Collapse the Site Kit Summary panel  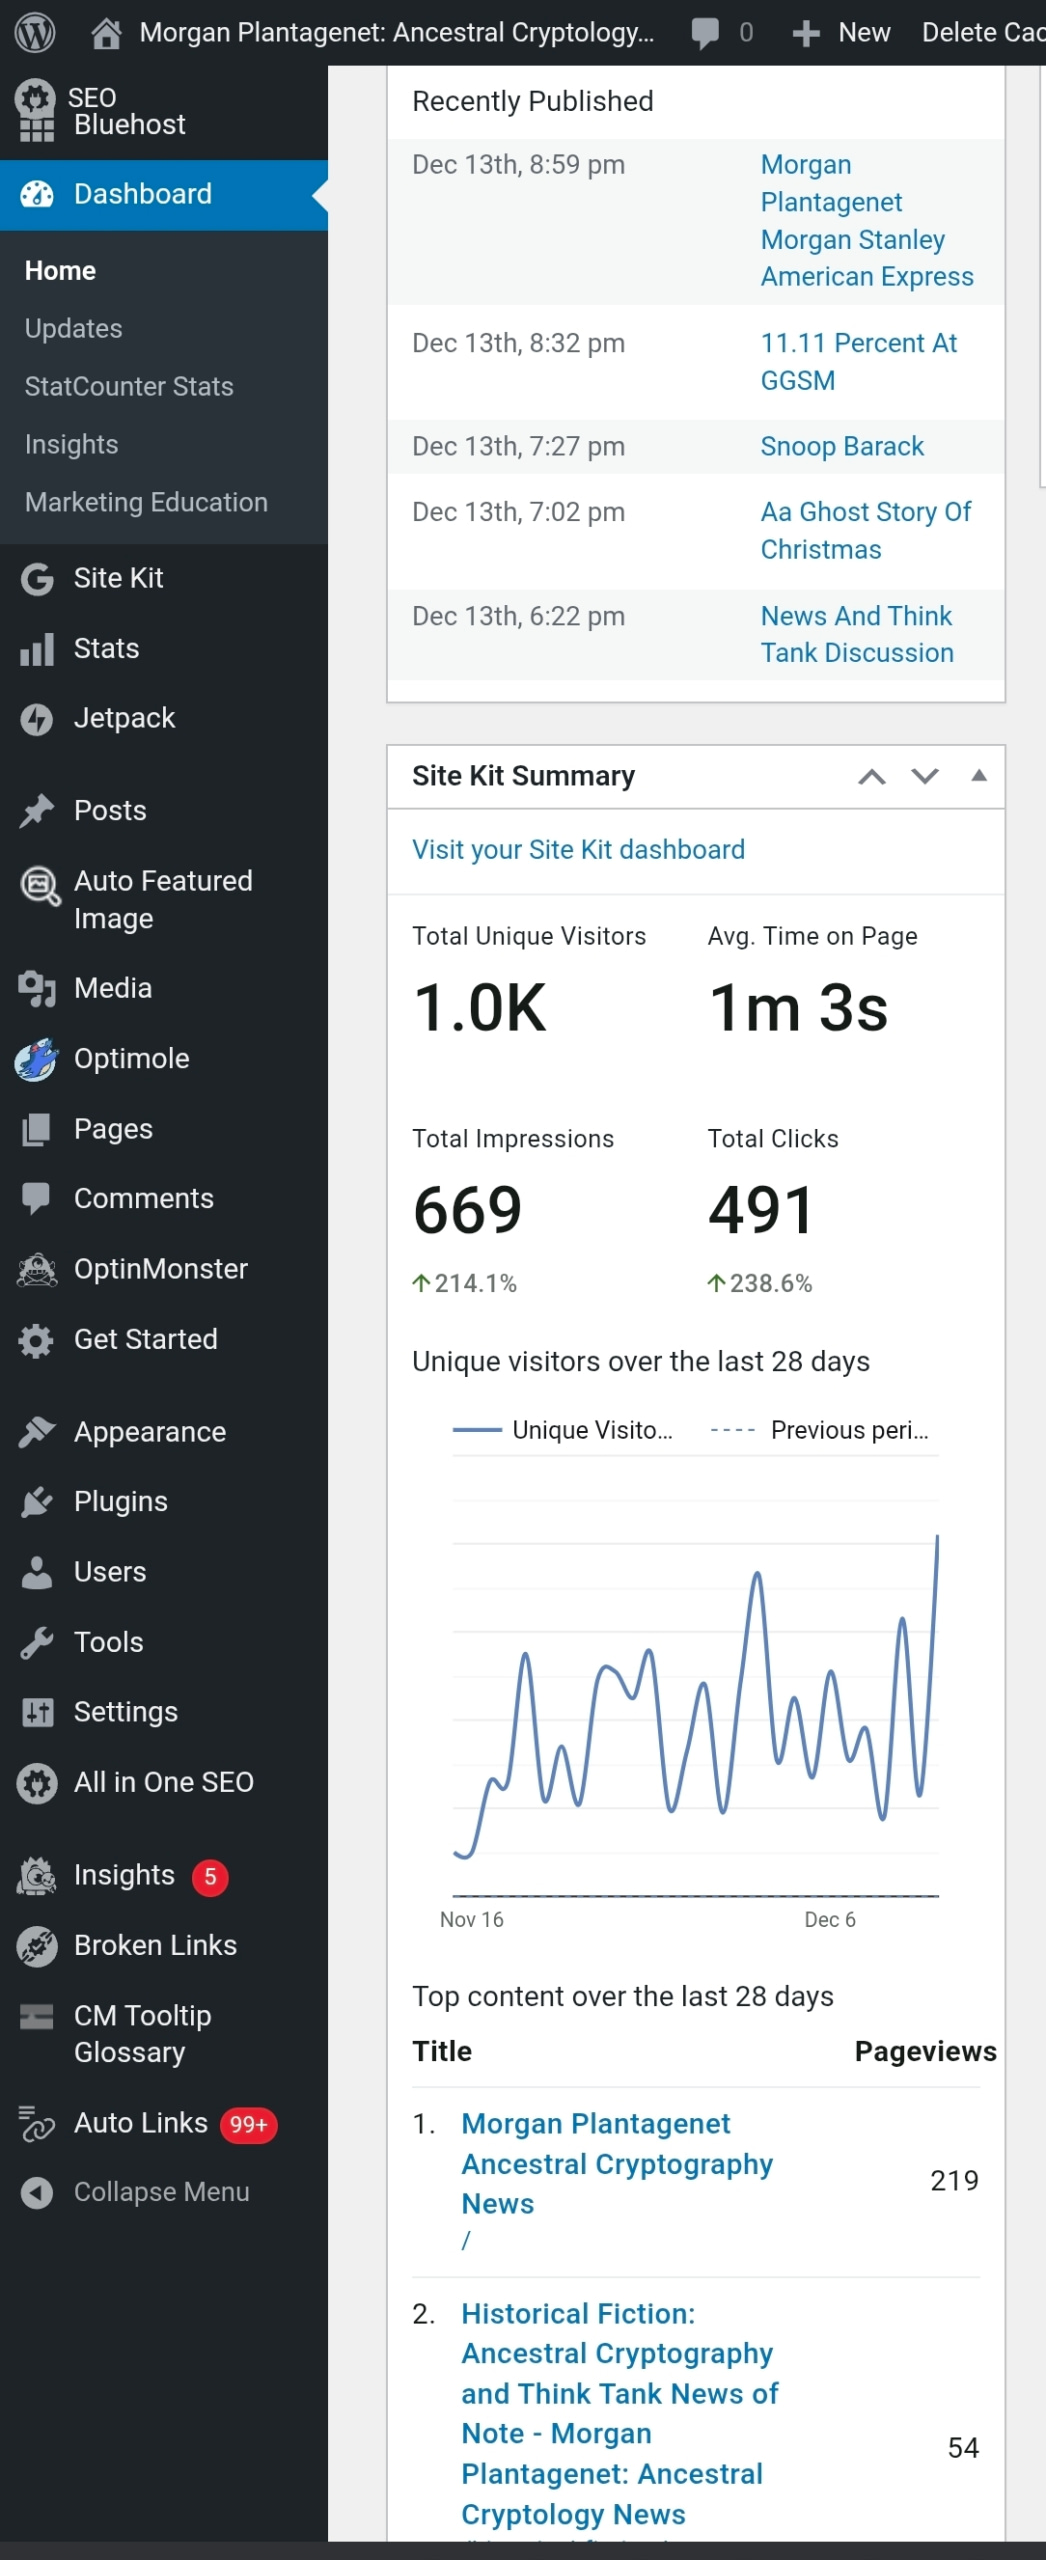[x=979, y=776]
